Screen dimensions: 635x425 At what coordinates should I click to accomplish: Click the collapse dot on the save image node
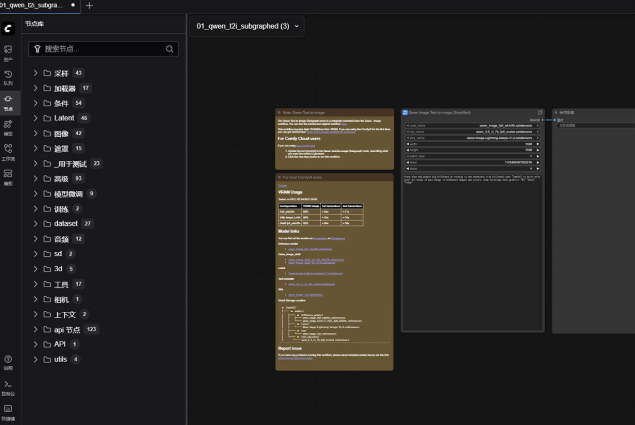pyautogui.click(x=556, y=112)
